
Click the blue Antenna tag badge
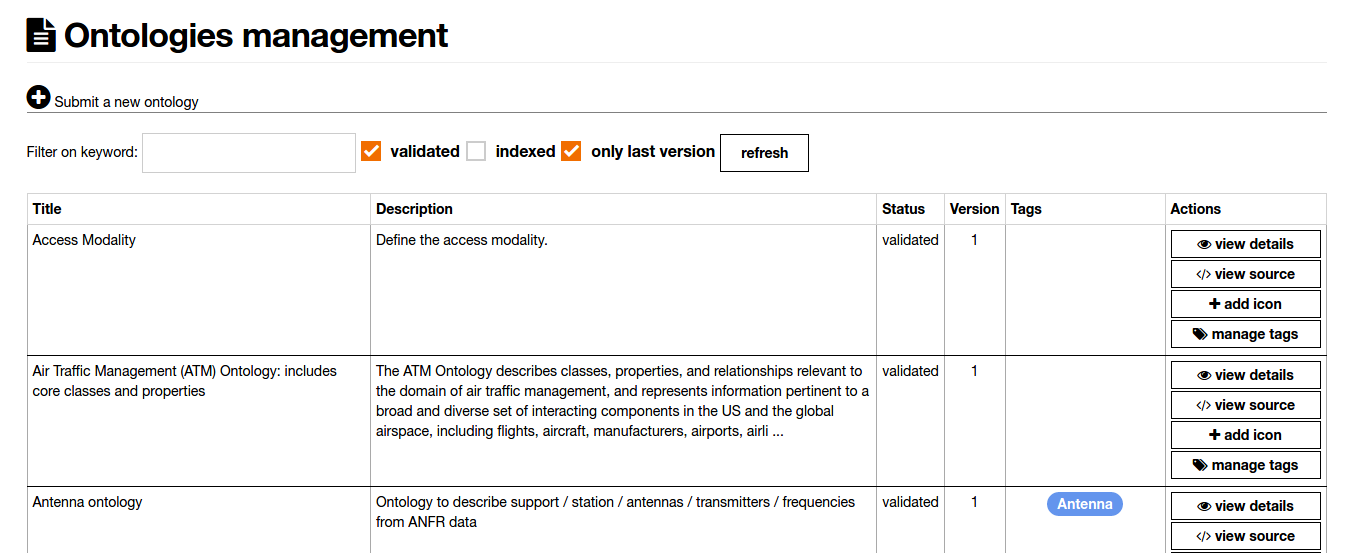point(1084,504)
